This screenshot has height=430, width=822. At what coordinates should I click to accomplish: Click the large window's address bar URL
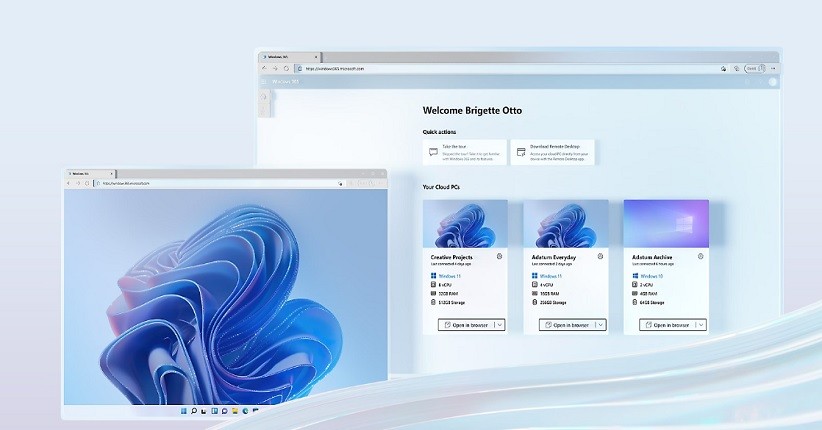335,69
